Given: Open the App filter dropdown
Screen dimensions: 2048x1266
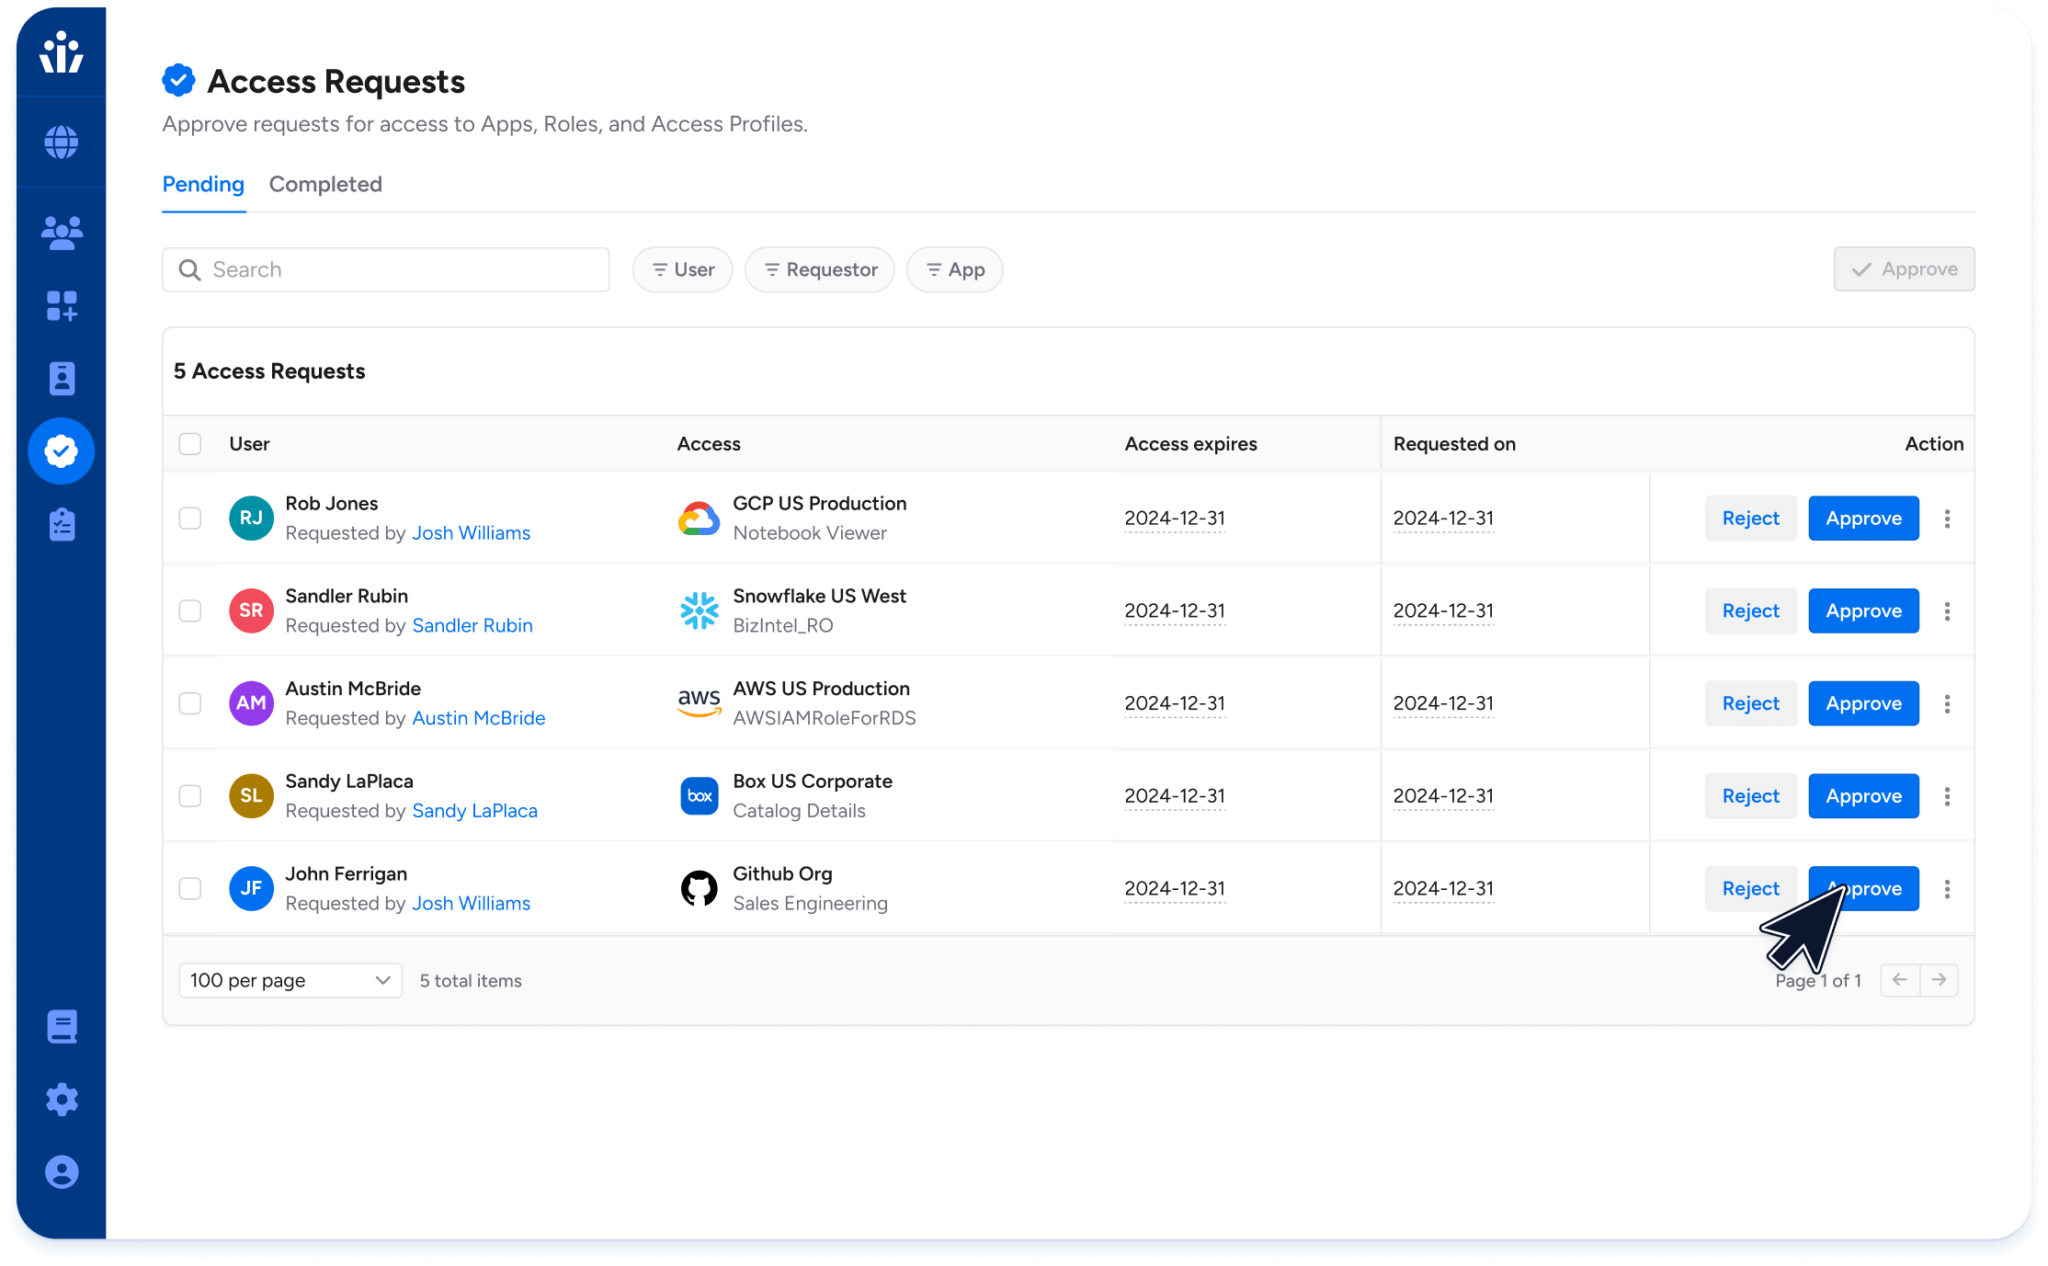Looking at the screenshot, I should click(x=954, y=269).
